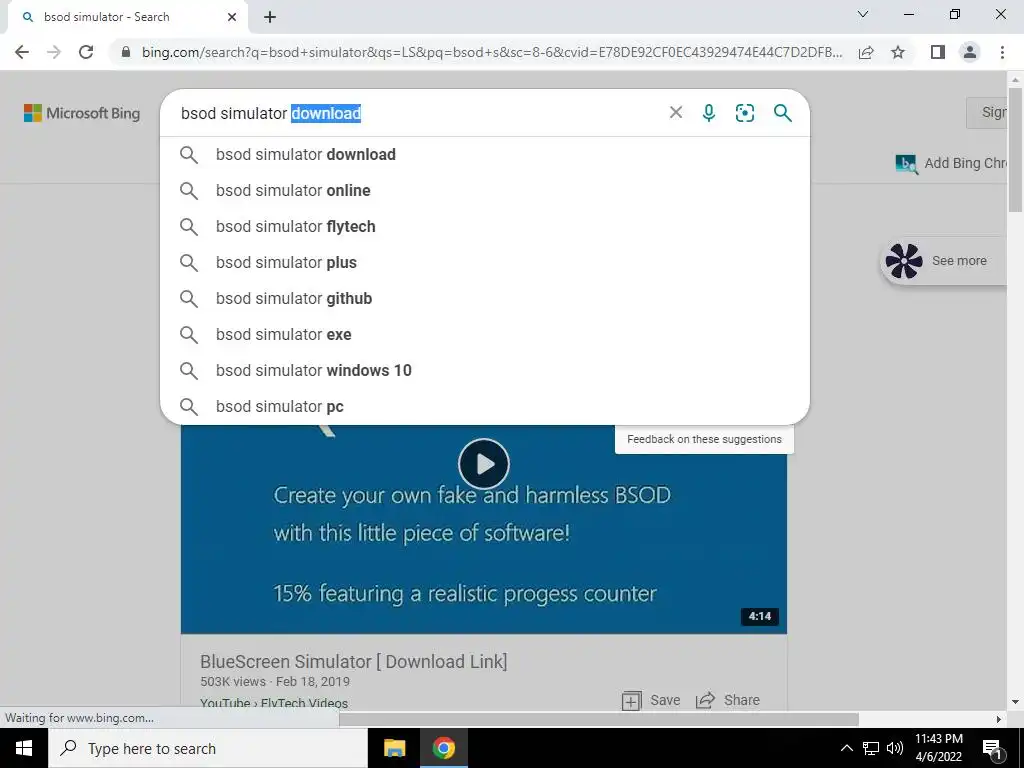Clear the Bing search box text
Viewport: 1024px width, 768px height.
click(x=676, y=112)
